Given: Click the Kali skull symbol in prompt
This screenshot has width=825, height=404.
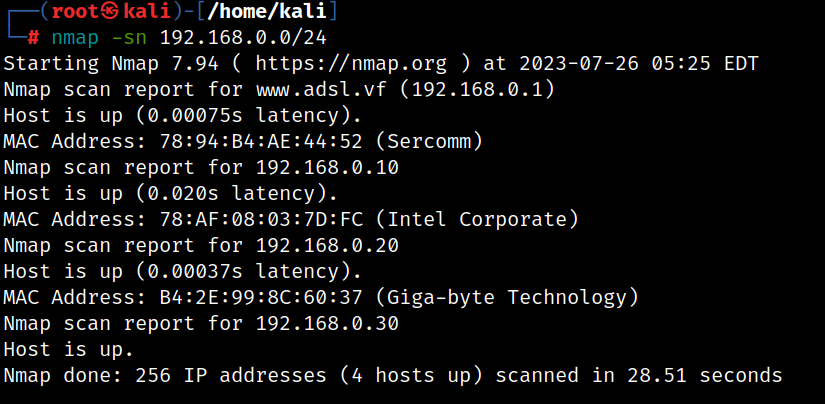Looking at the screenshot, I should pyautogui.click(x=110, y=11).
